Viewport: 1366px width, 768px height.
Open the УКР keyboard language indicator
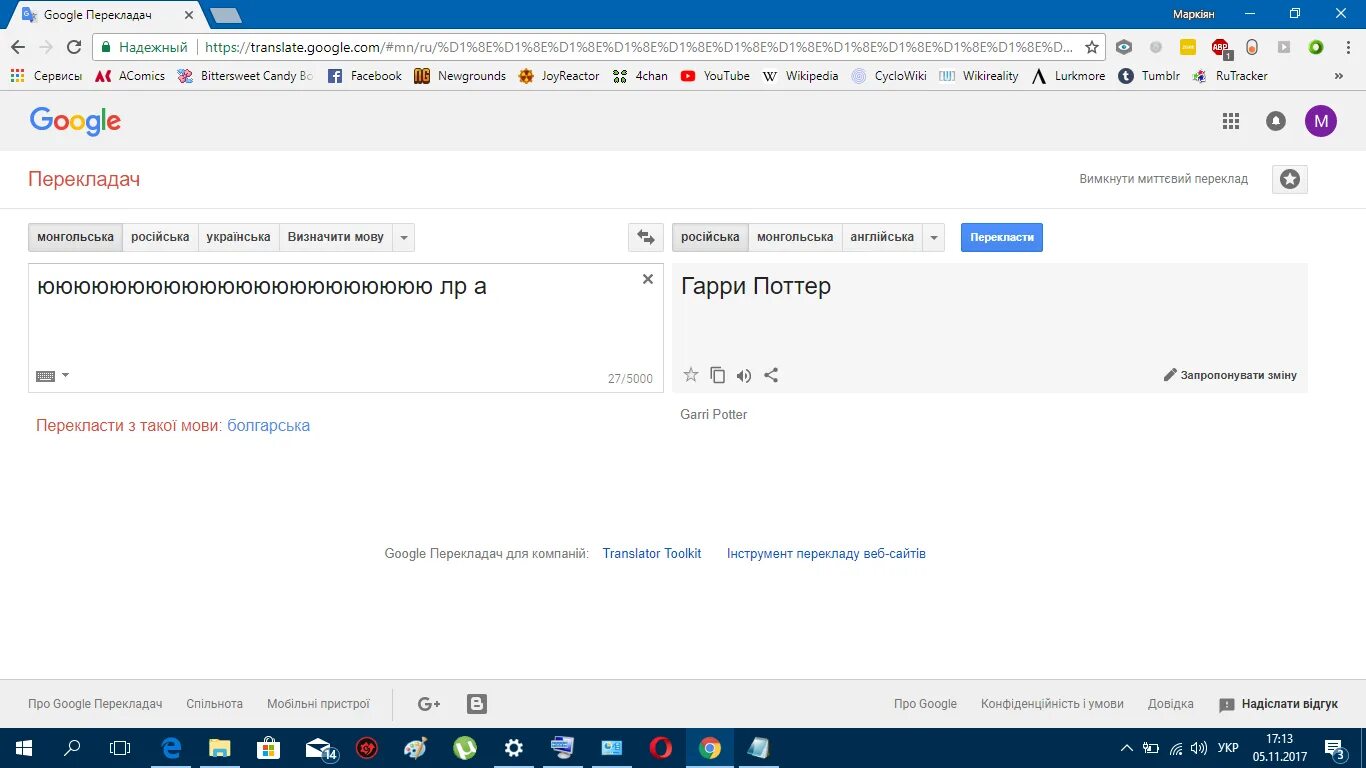[x=1228, y=748]
